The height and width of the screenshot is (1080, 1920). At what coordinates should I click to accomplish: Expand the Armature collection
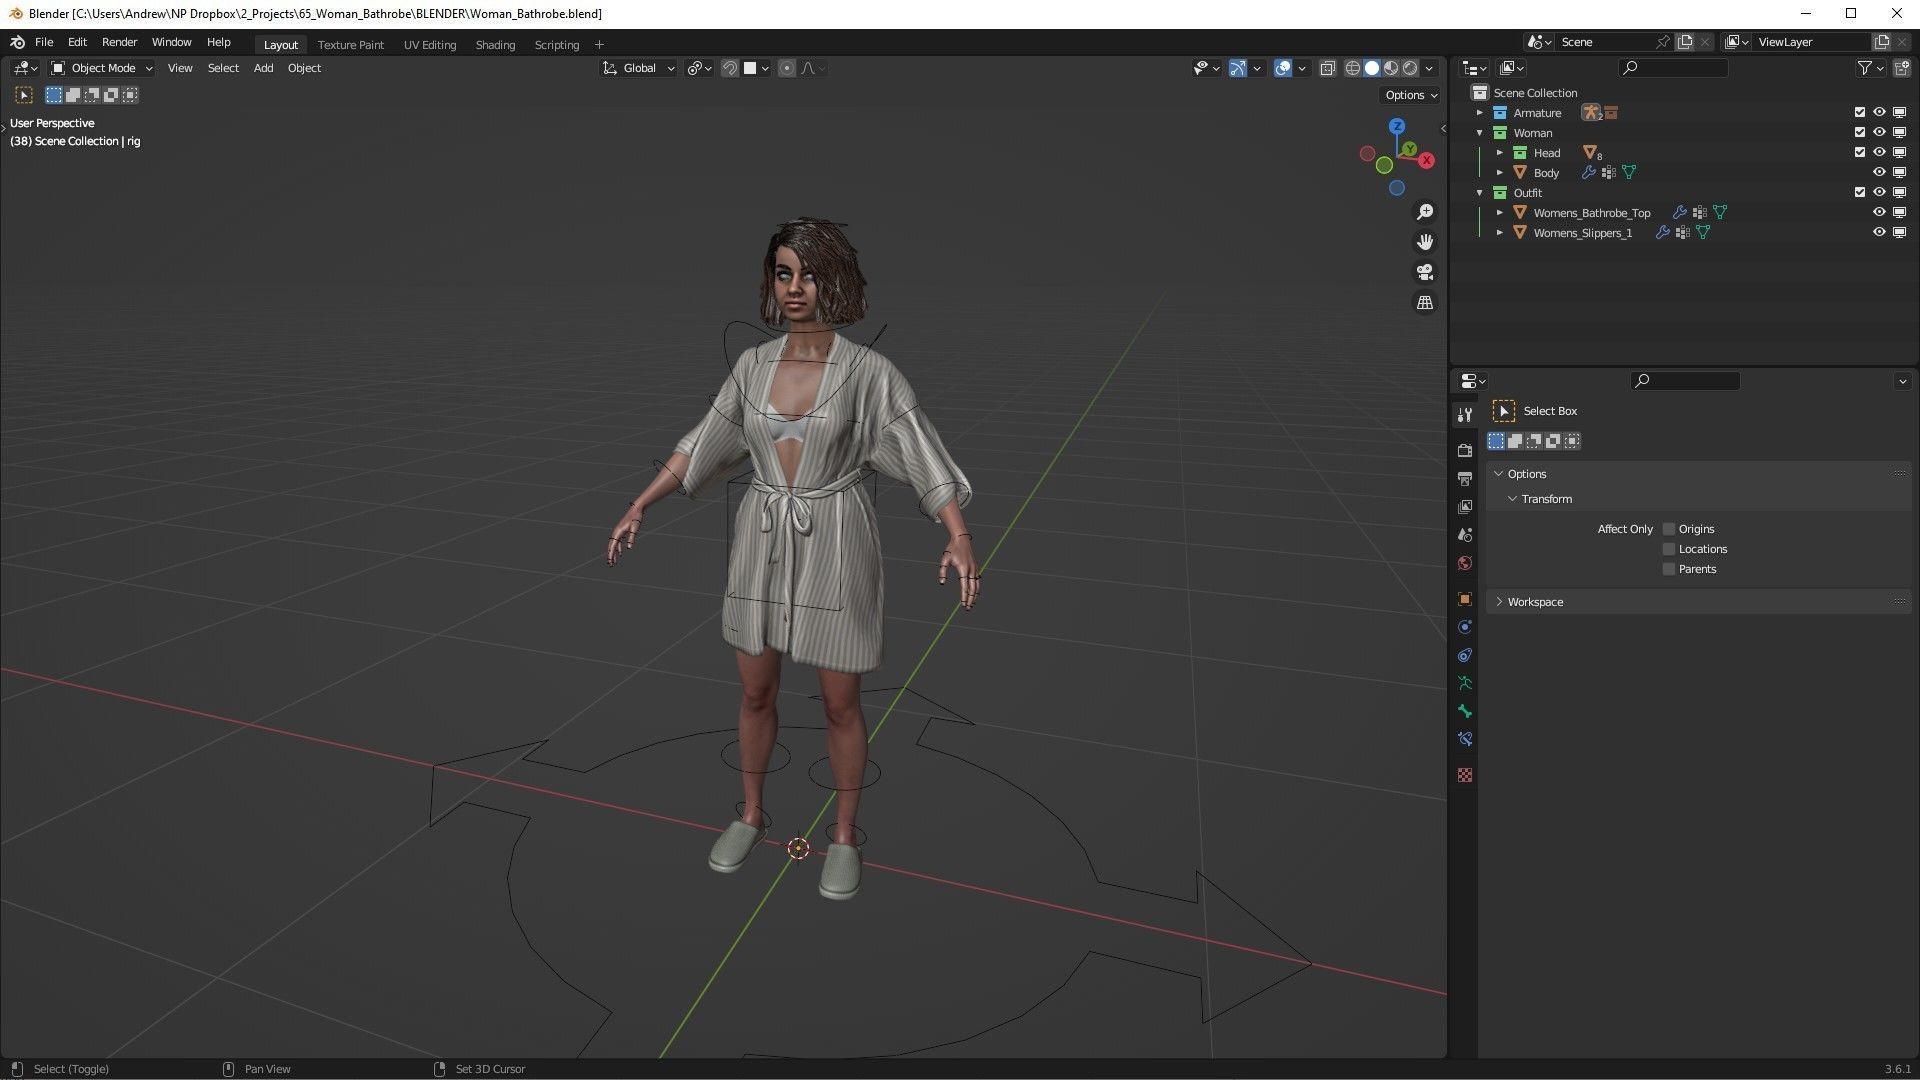point(1480,113)
